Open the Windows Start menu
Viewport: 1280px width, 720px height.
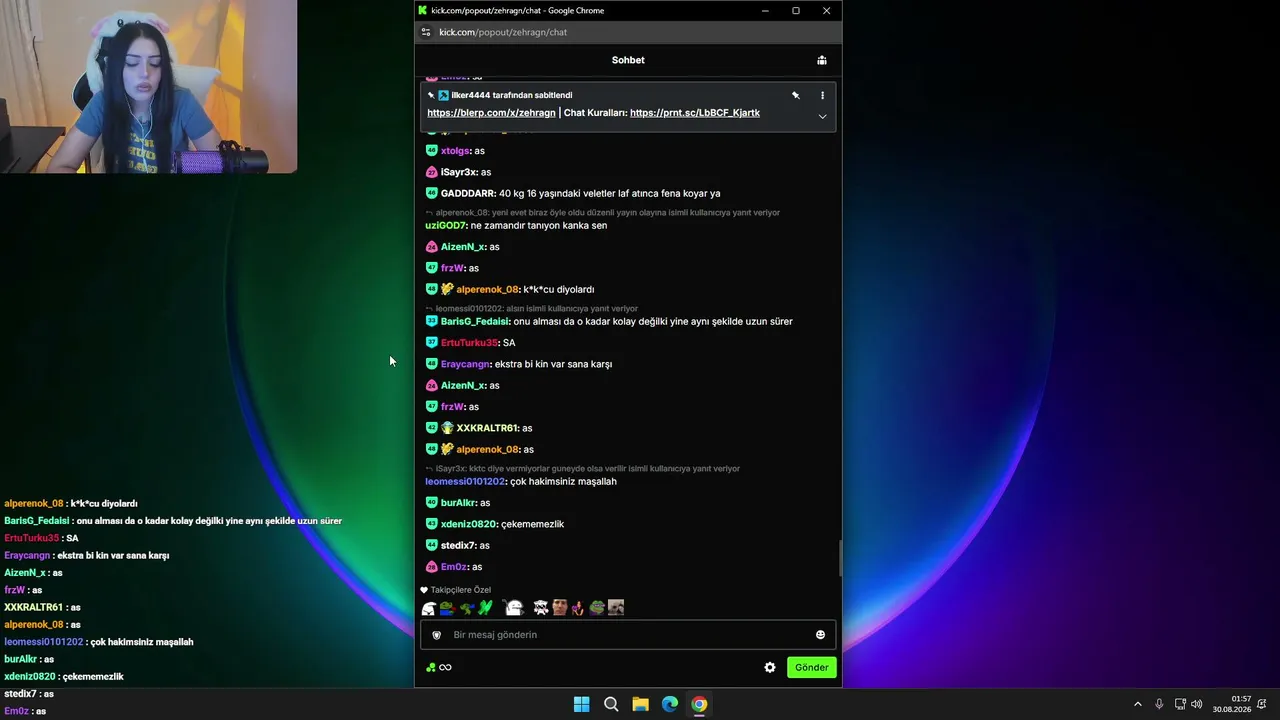coord(581,704)
